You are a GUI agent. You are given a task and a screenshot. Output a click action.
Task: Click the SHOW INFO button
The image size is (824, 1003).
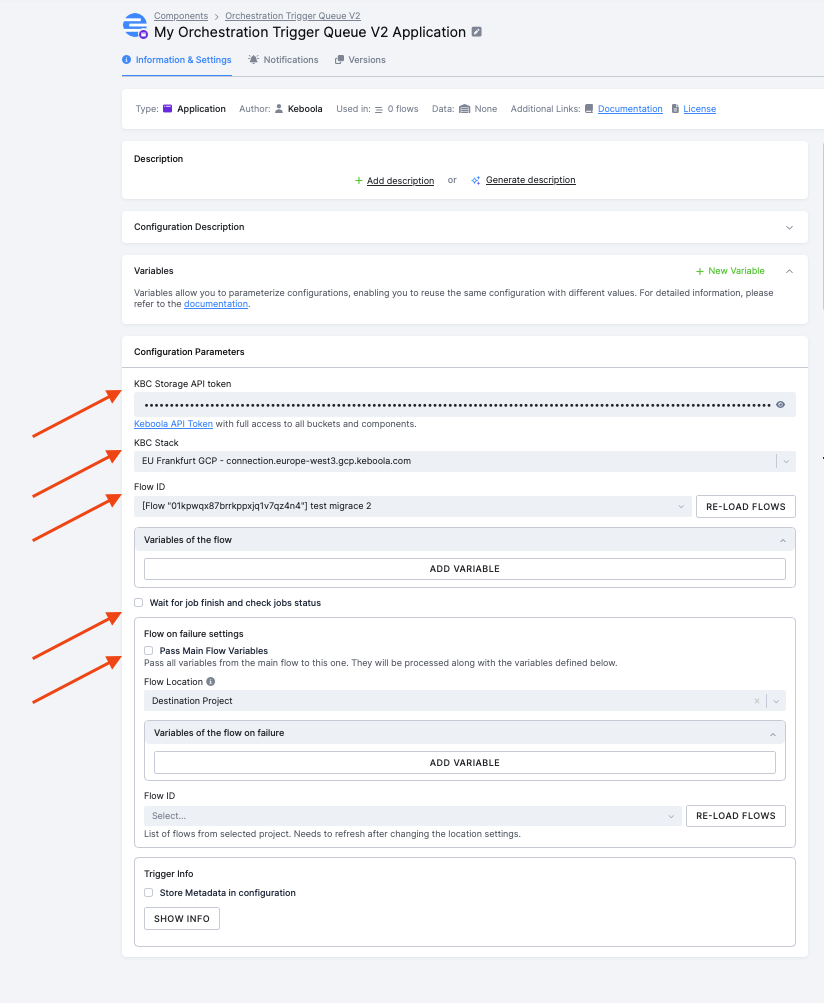pyautogui.click(x=182, y=919)
